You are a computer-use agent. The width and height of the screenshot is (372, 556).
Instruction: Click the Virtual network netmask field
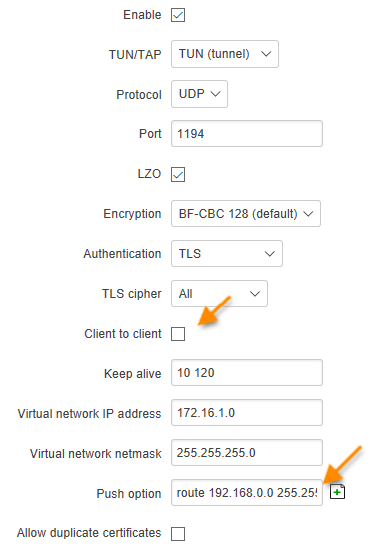click(247, 452)
